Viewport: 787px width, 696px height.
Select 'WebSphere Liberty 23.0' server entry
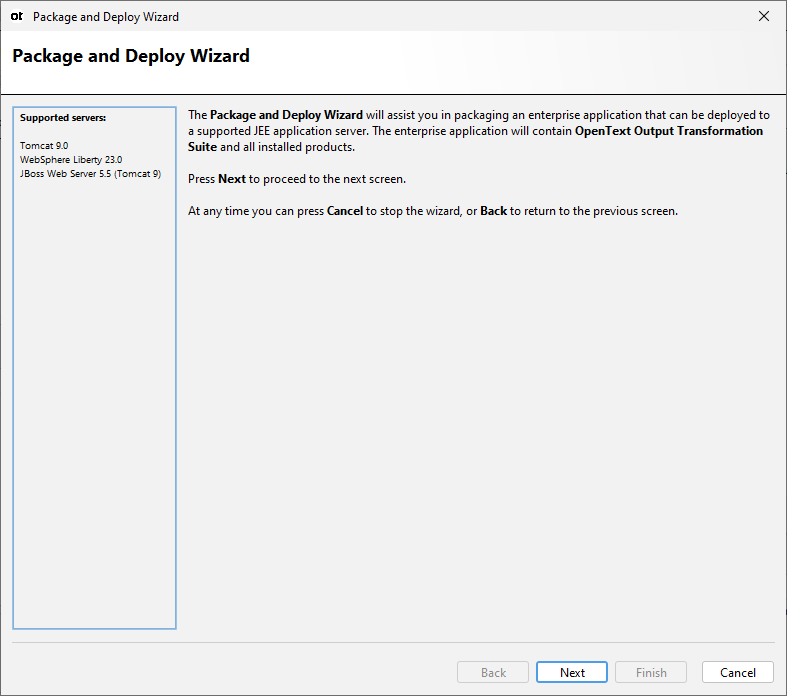[x=71, y=160]
